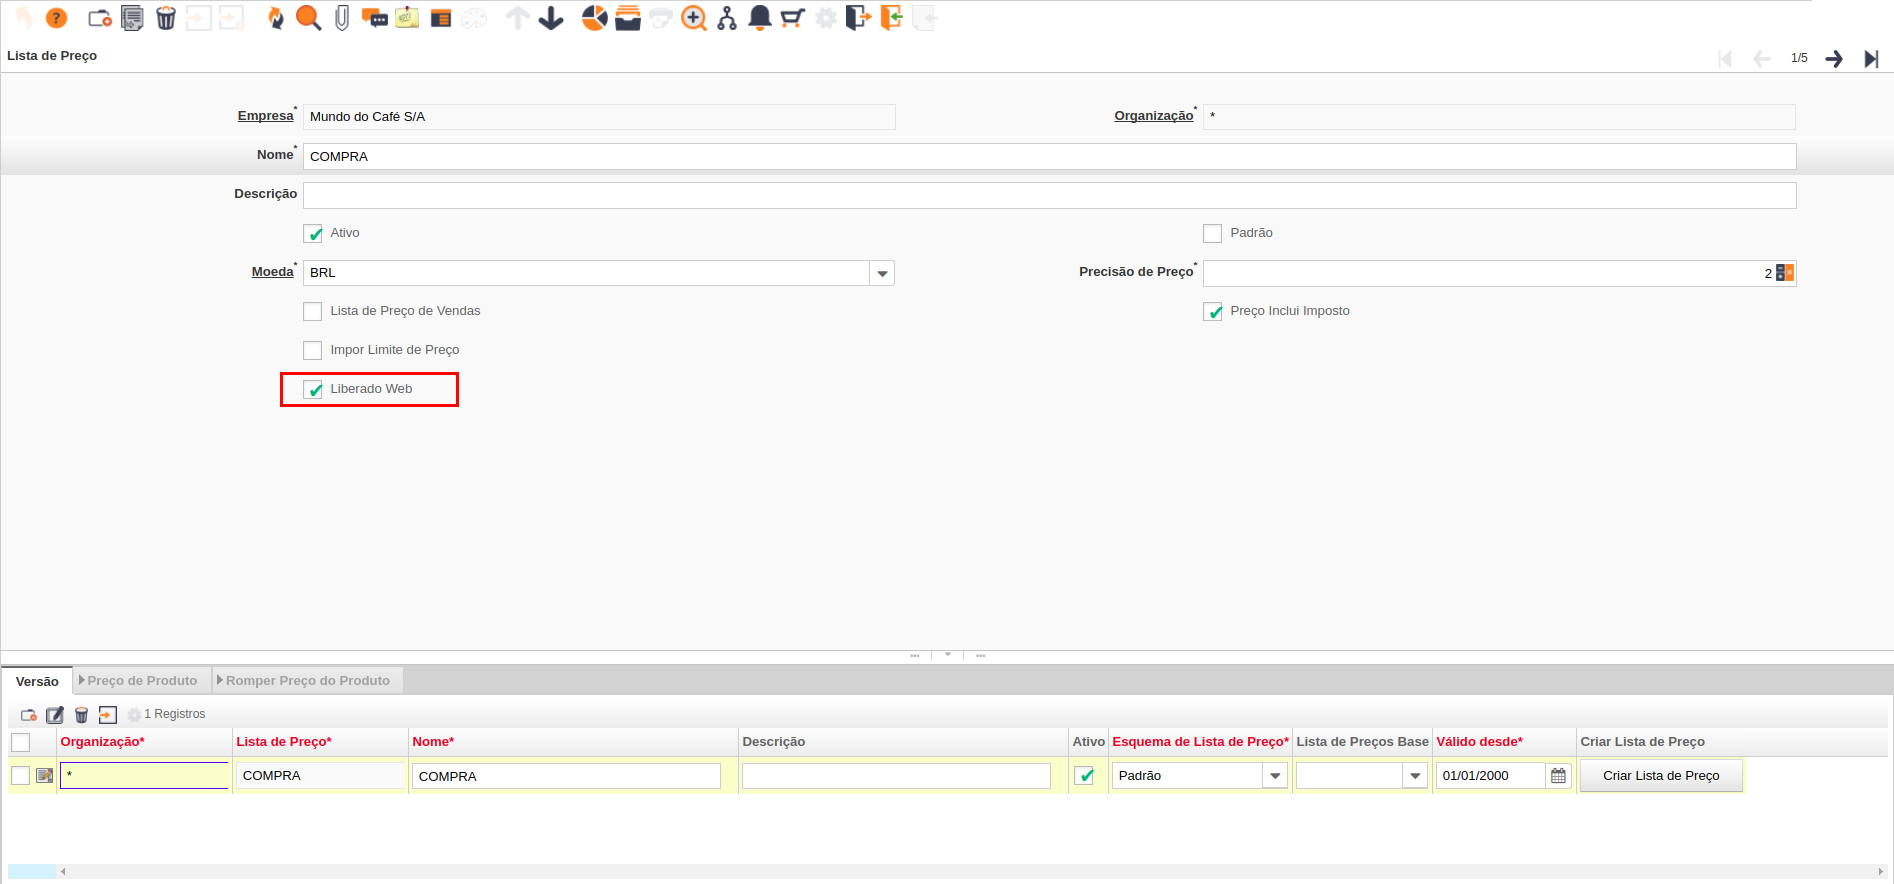Screen dimensions: 1894x884
Task: Click the 1/5 record position indicator
Action: pyautogui.click(x=1799, y=58)
